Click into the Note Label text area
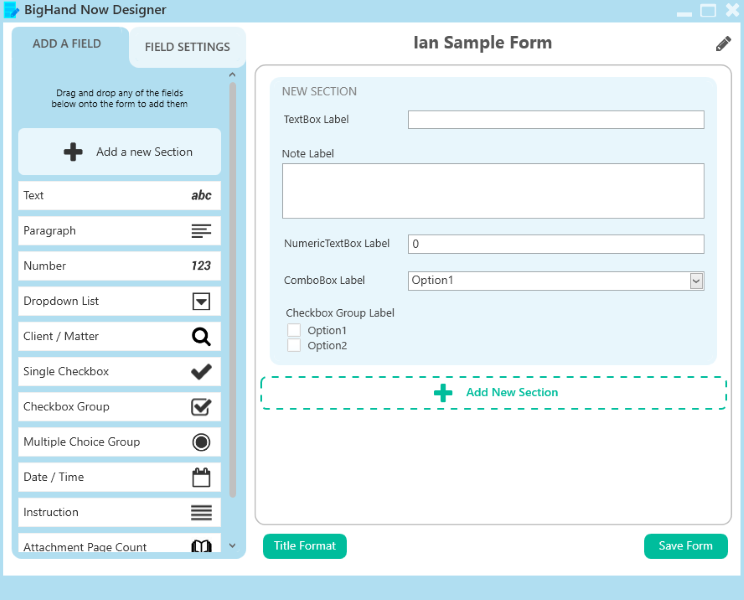 tap(493, 191)
